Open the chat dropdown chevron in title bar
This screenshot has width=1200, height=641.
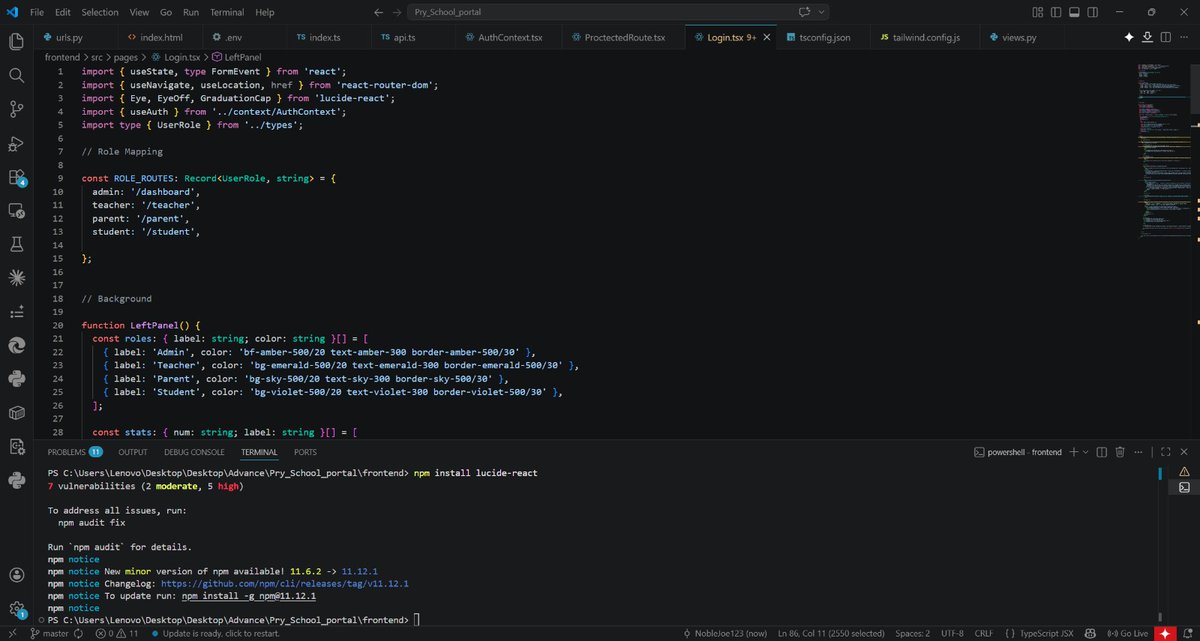(x=822, y=12)
